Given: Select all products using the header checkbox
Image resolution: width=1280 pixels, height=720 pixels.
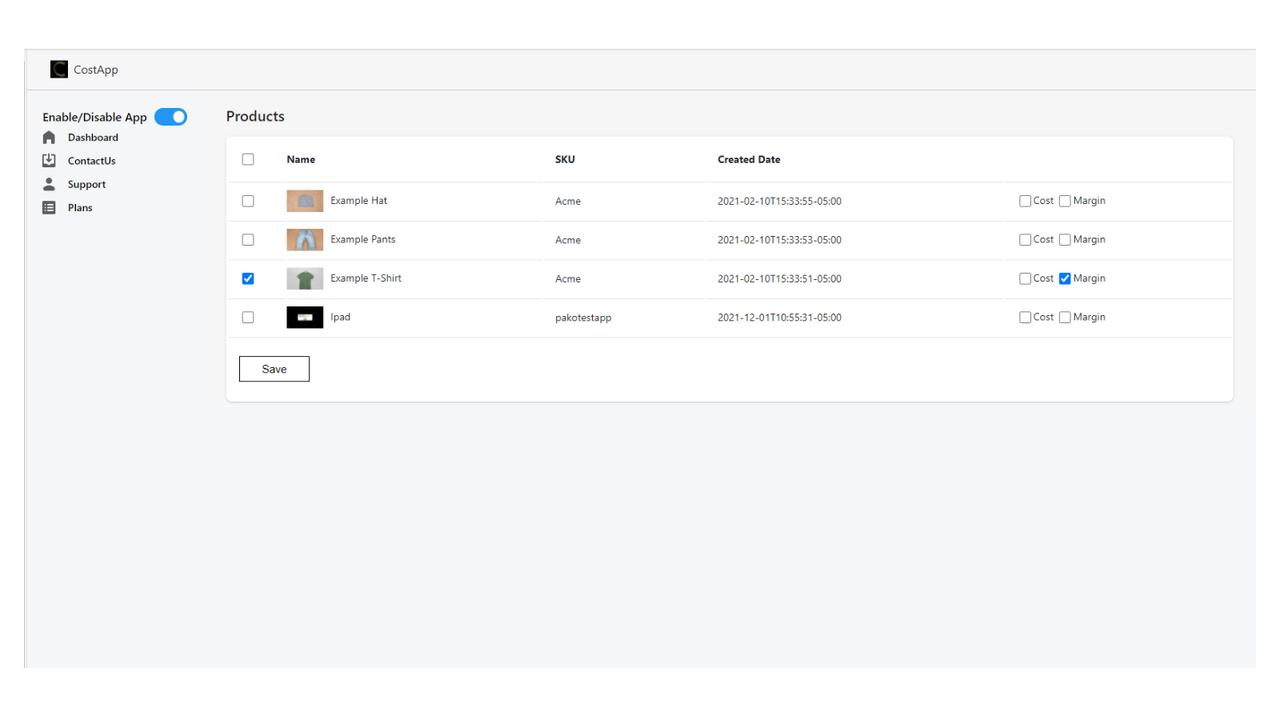Looking at the screenshot, I should coord(248,159).
